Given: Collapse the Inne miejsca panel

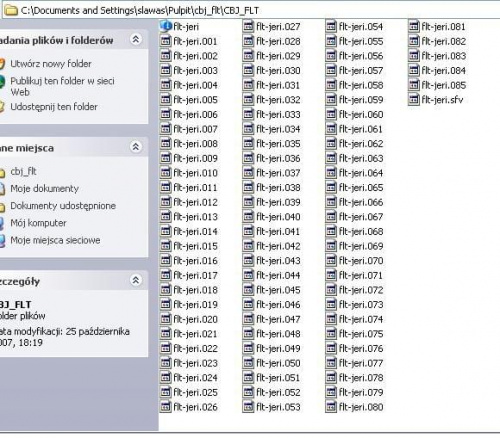Looking at the screenshot, I should tap(136, 147).
